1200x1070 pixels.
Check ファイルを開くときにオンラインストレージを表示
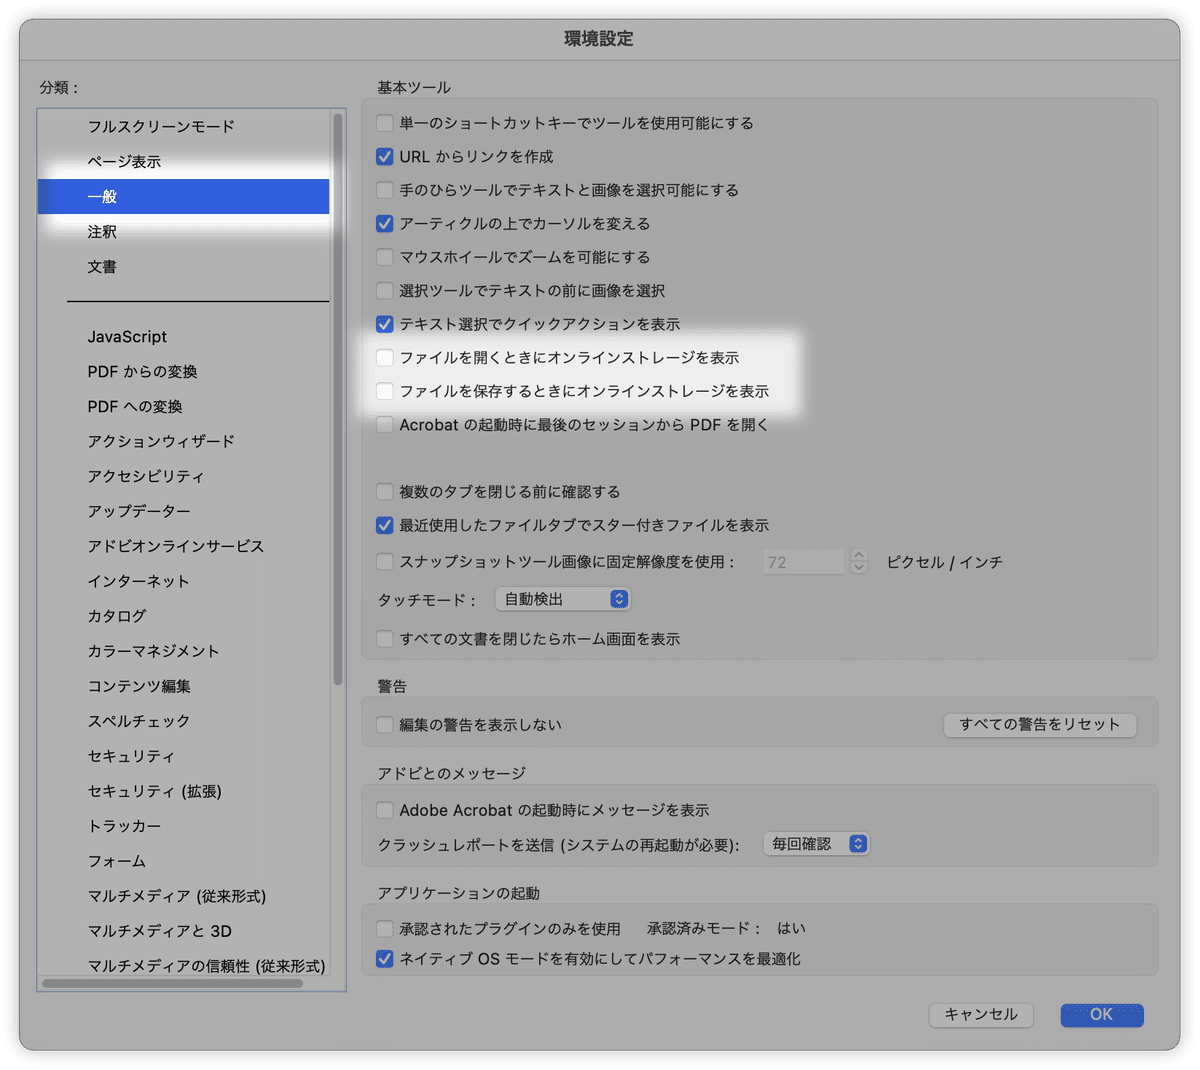coord(385,358)
